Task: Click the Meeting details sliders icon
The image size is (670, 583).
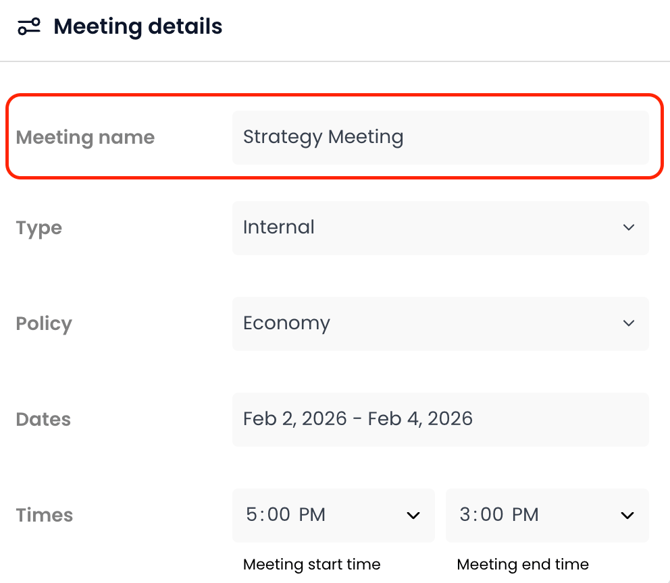Action: (x=29, y=27)
